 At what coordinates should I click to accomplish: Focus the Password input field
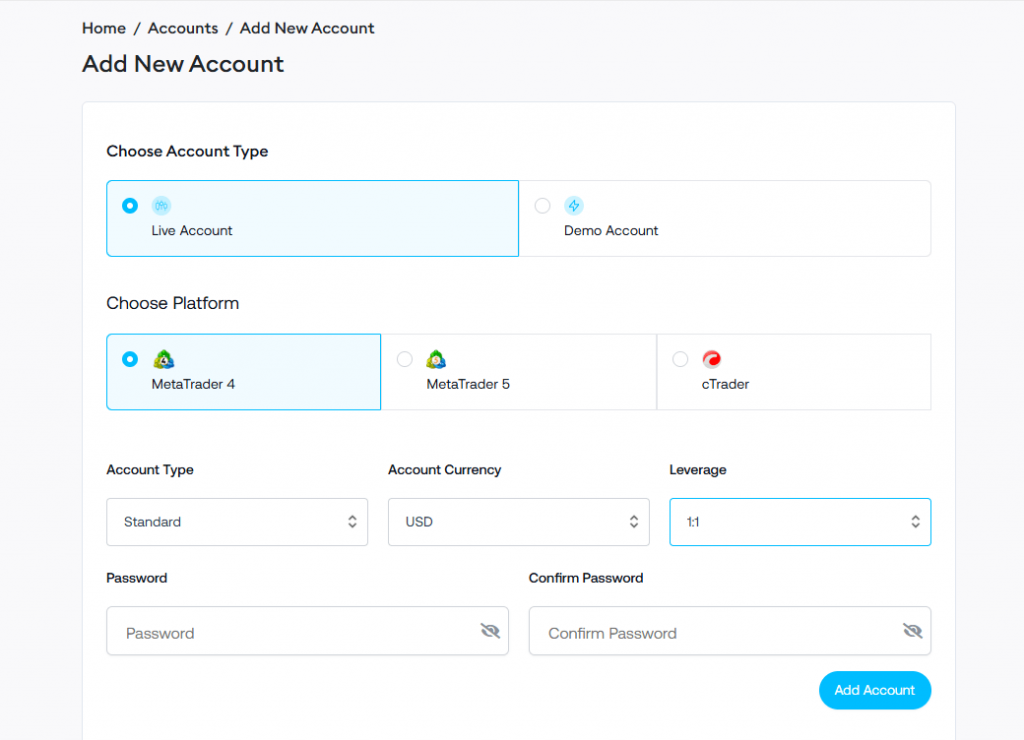(308, 631)
